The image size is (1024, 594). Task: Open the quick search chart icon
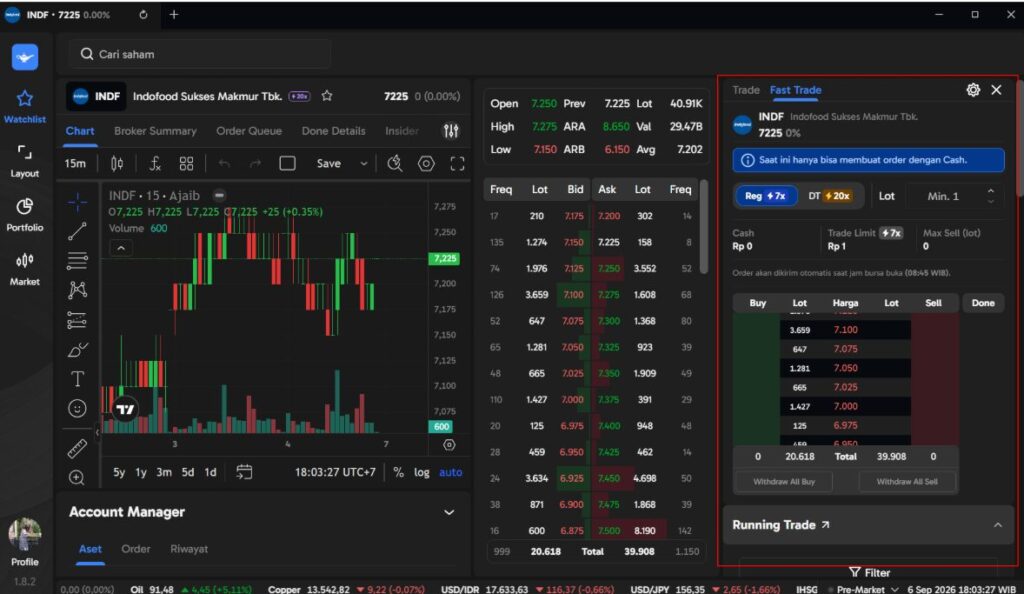tap(394, 163)
